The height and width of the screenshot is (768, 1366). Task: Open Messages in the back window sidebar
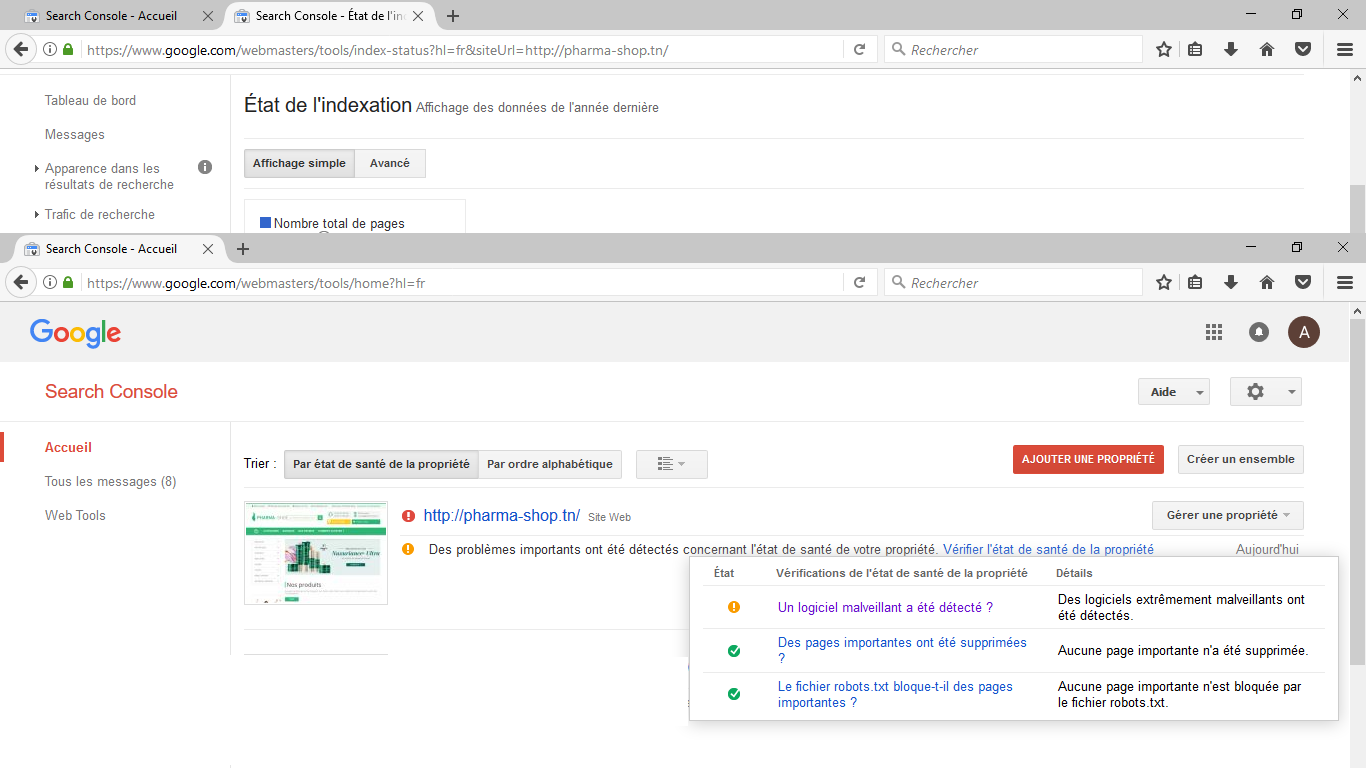coord(74,134)
